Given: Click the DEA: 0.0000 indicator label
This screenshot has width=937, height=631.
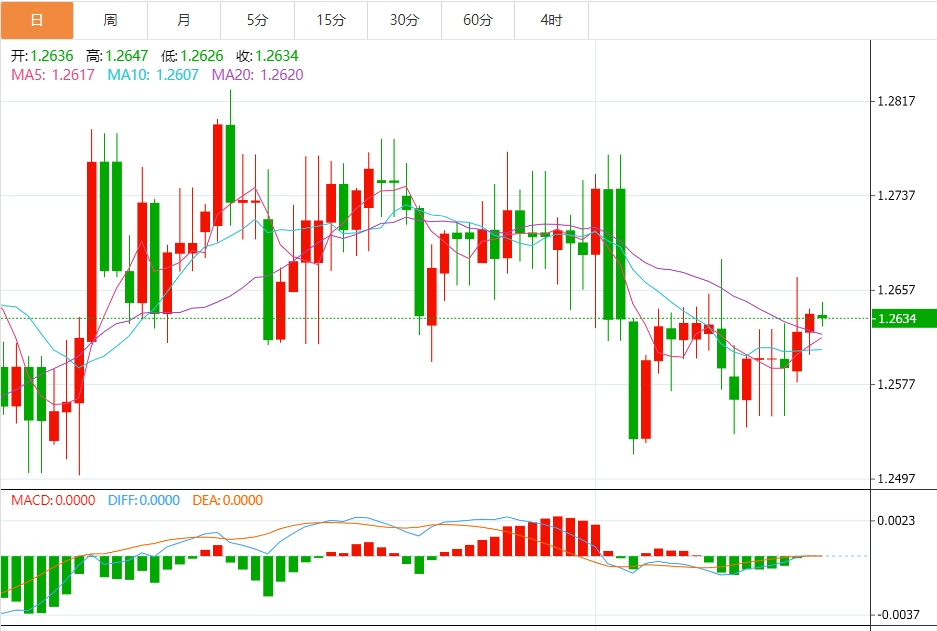Looking at the screenshot, I should 228,500.
